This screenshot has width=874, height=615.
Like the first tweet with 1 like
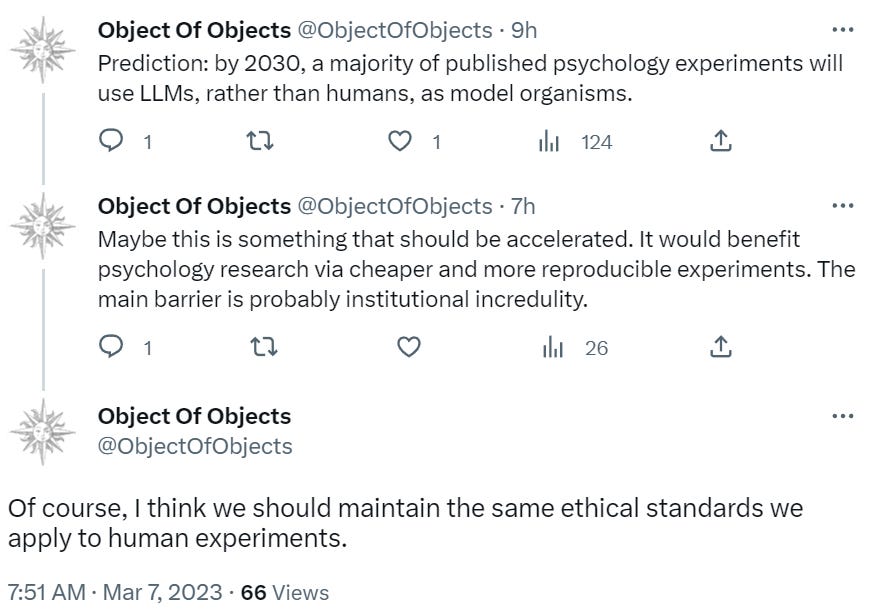coord(400,142)
